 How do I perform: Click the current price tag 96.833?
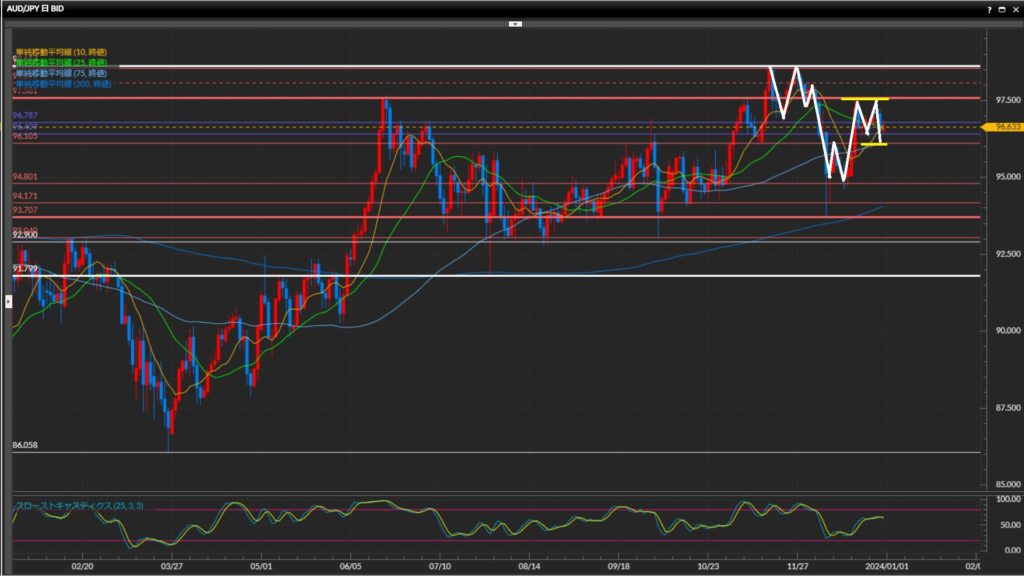point(1003,128)
